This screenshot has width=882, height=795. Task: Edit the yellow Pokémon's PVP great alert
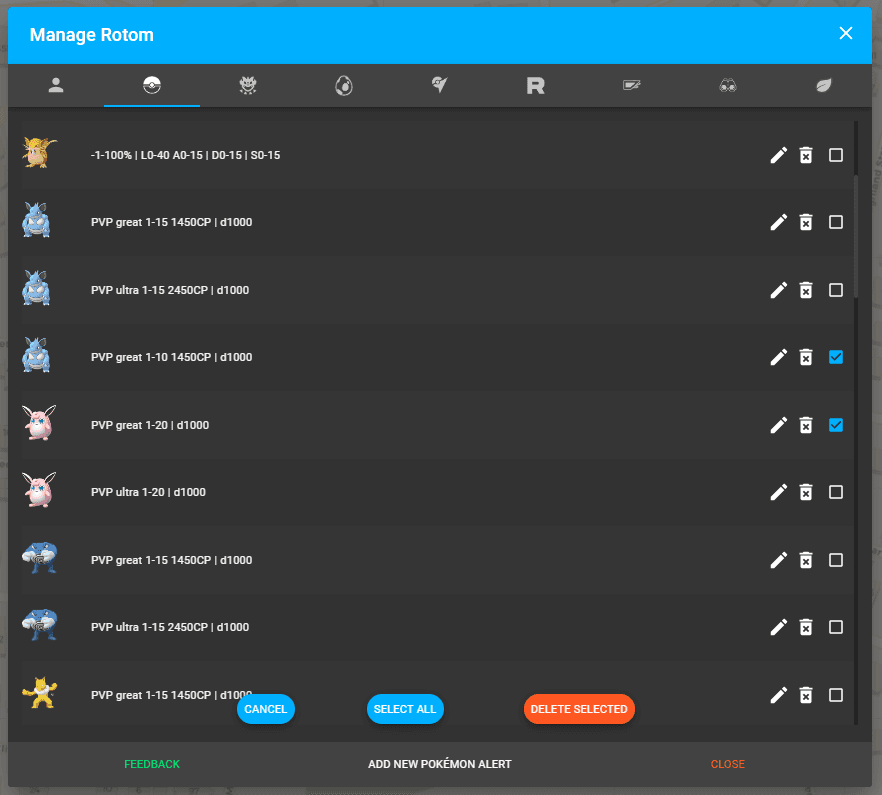[778, 695]
